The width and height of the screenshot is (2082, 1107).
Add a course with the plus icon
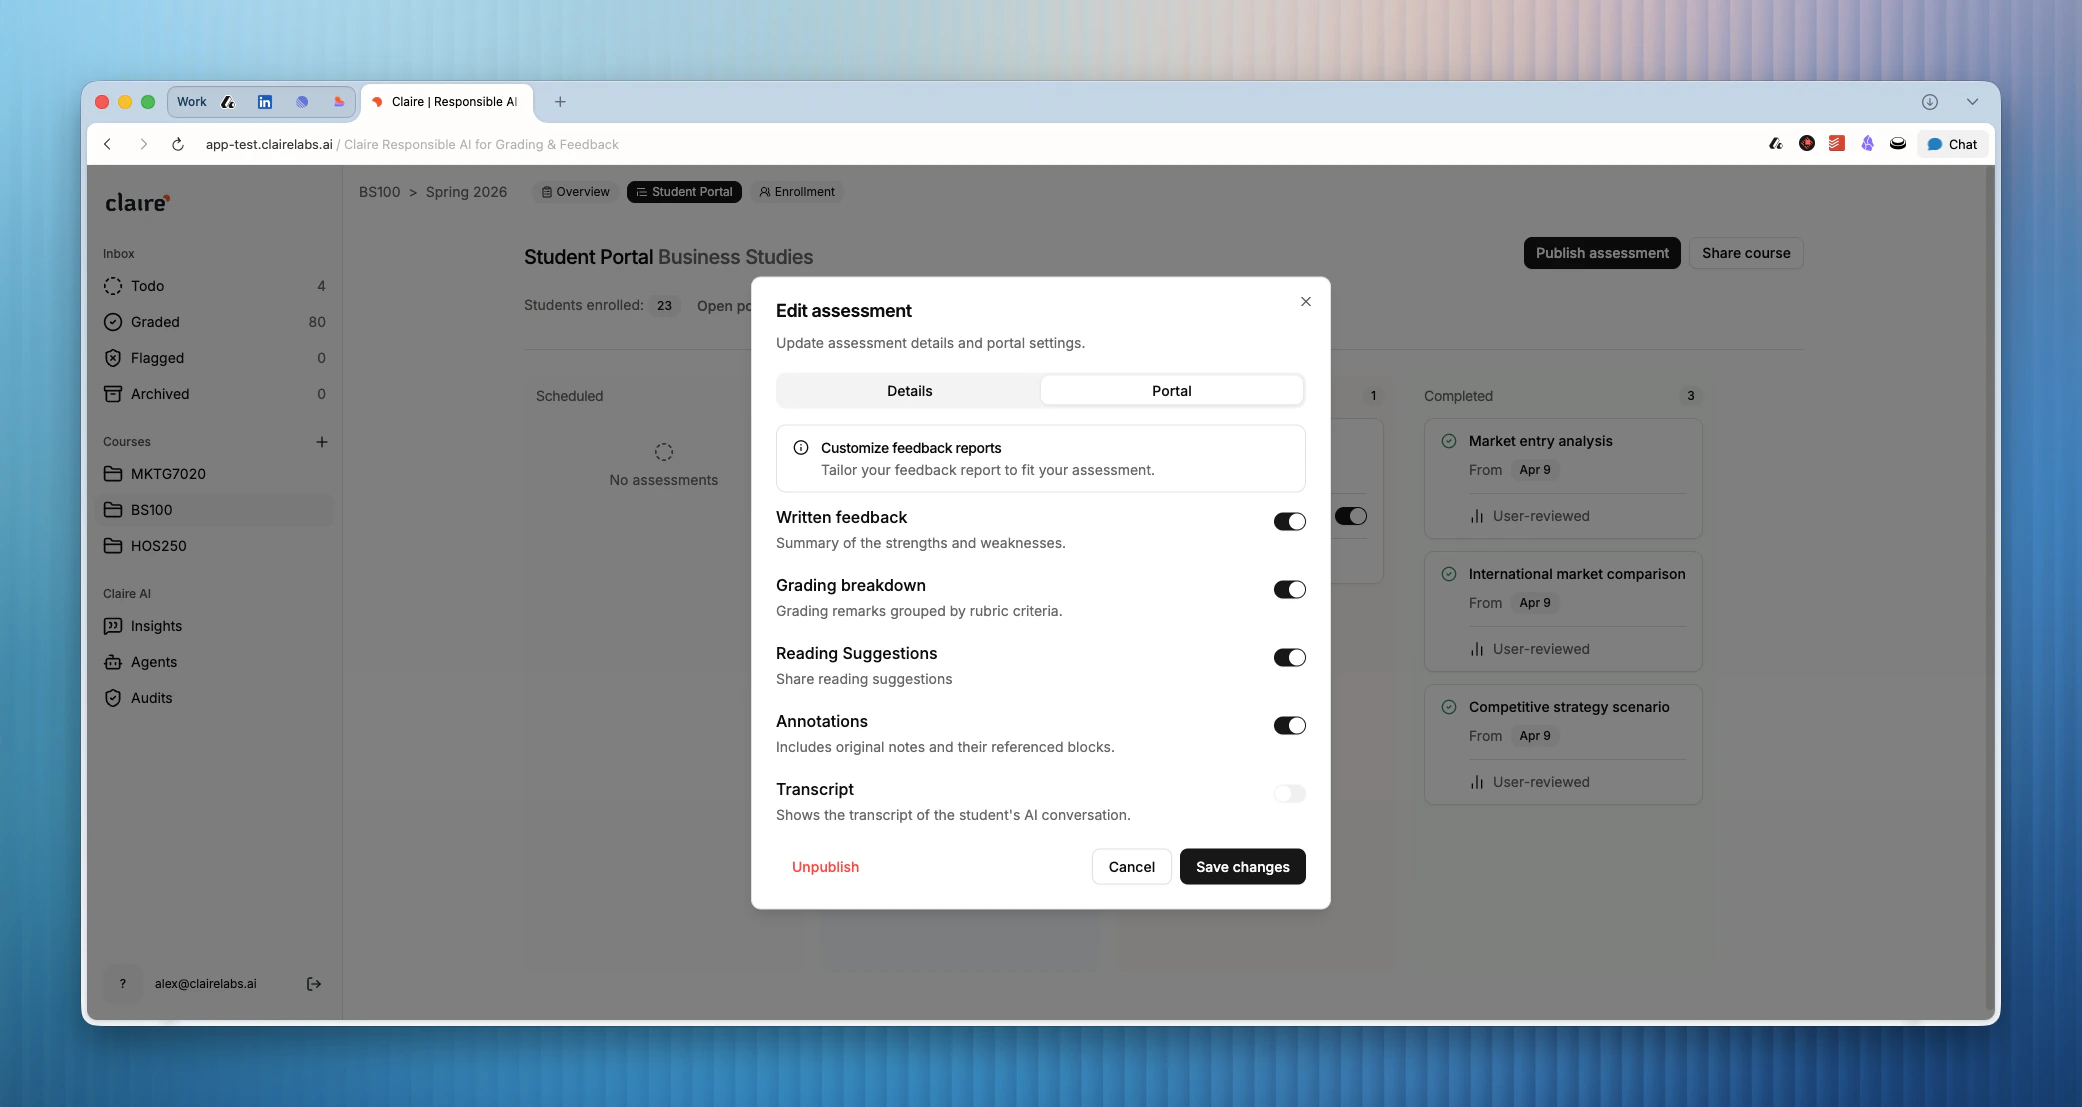322,442
